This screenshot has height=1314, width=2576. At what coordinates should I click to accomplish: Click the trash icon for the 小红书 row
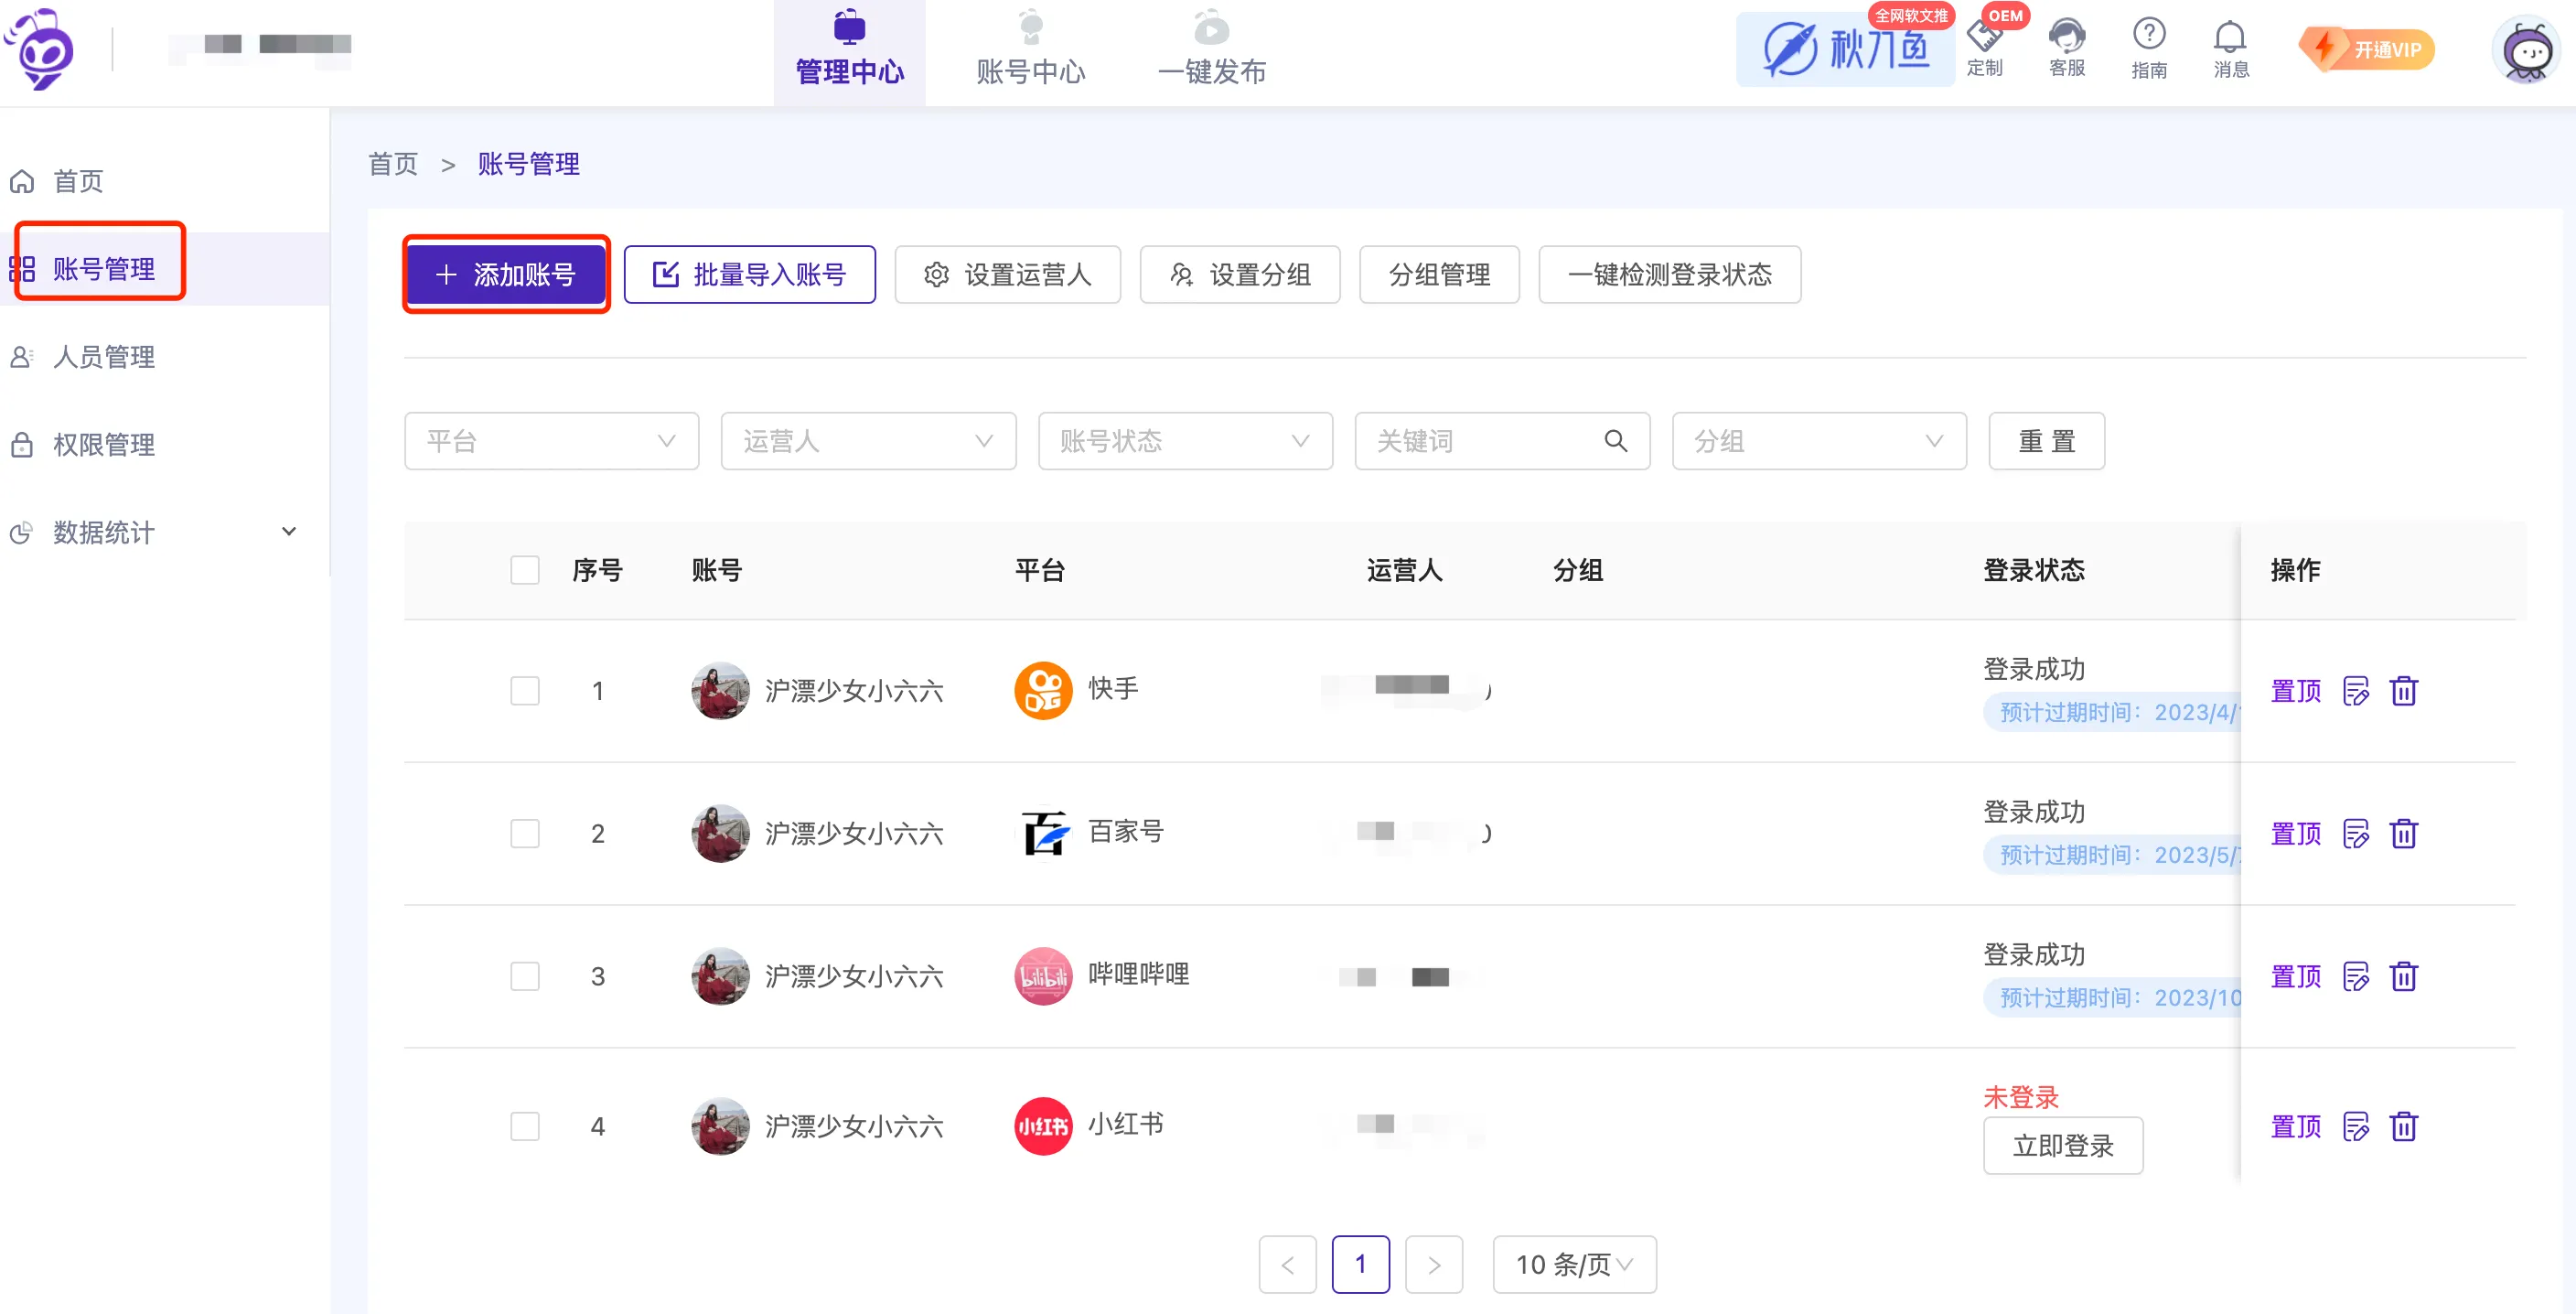(2403, 1127)
